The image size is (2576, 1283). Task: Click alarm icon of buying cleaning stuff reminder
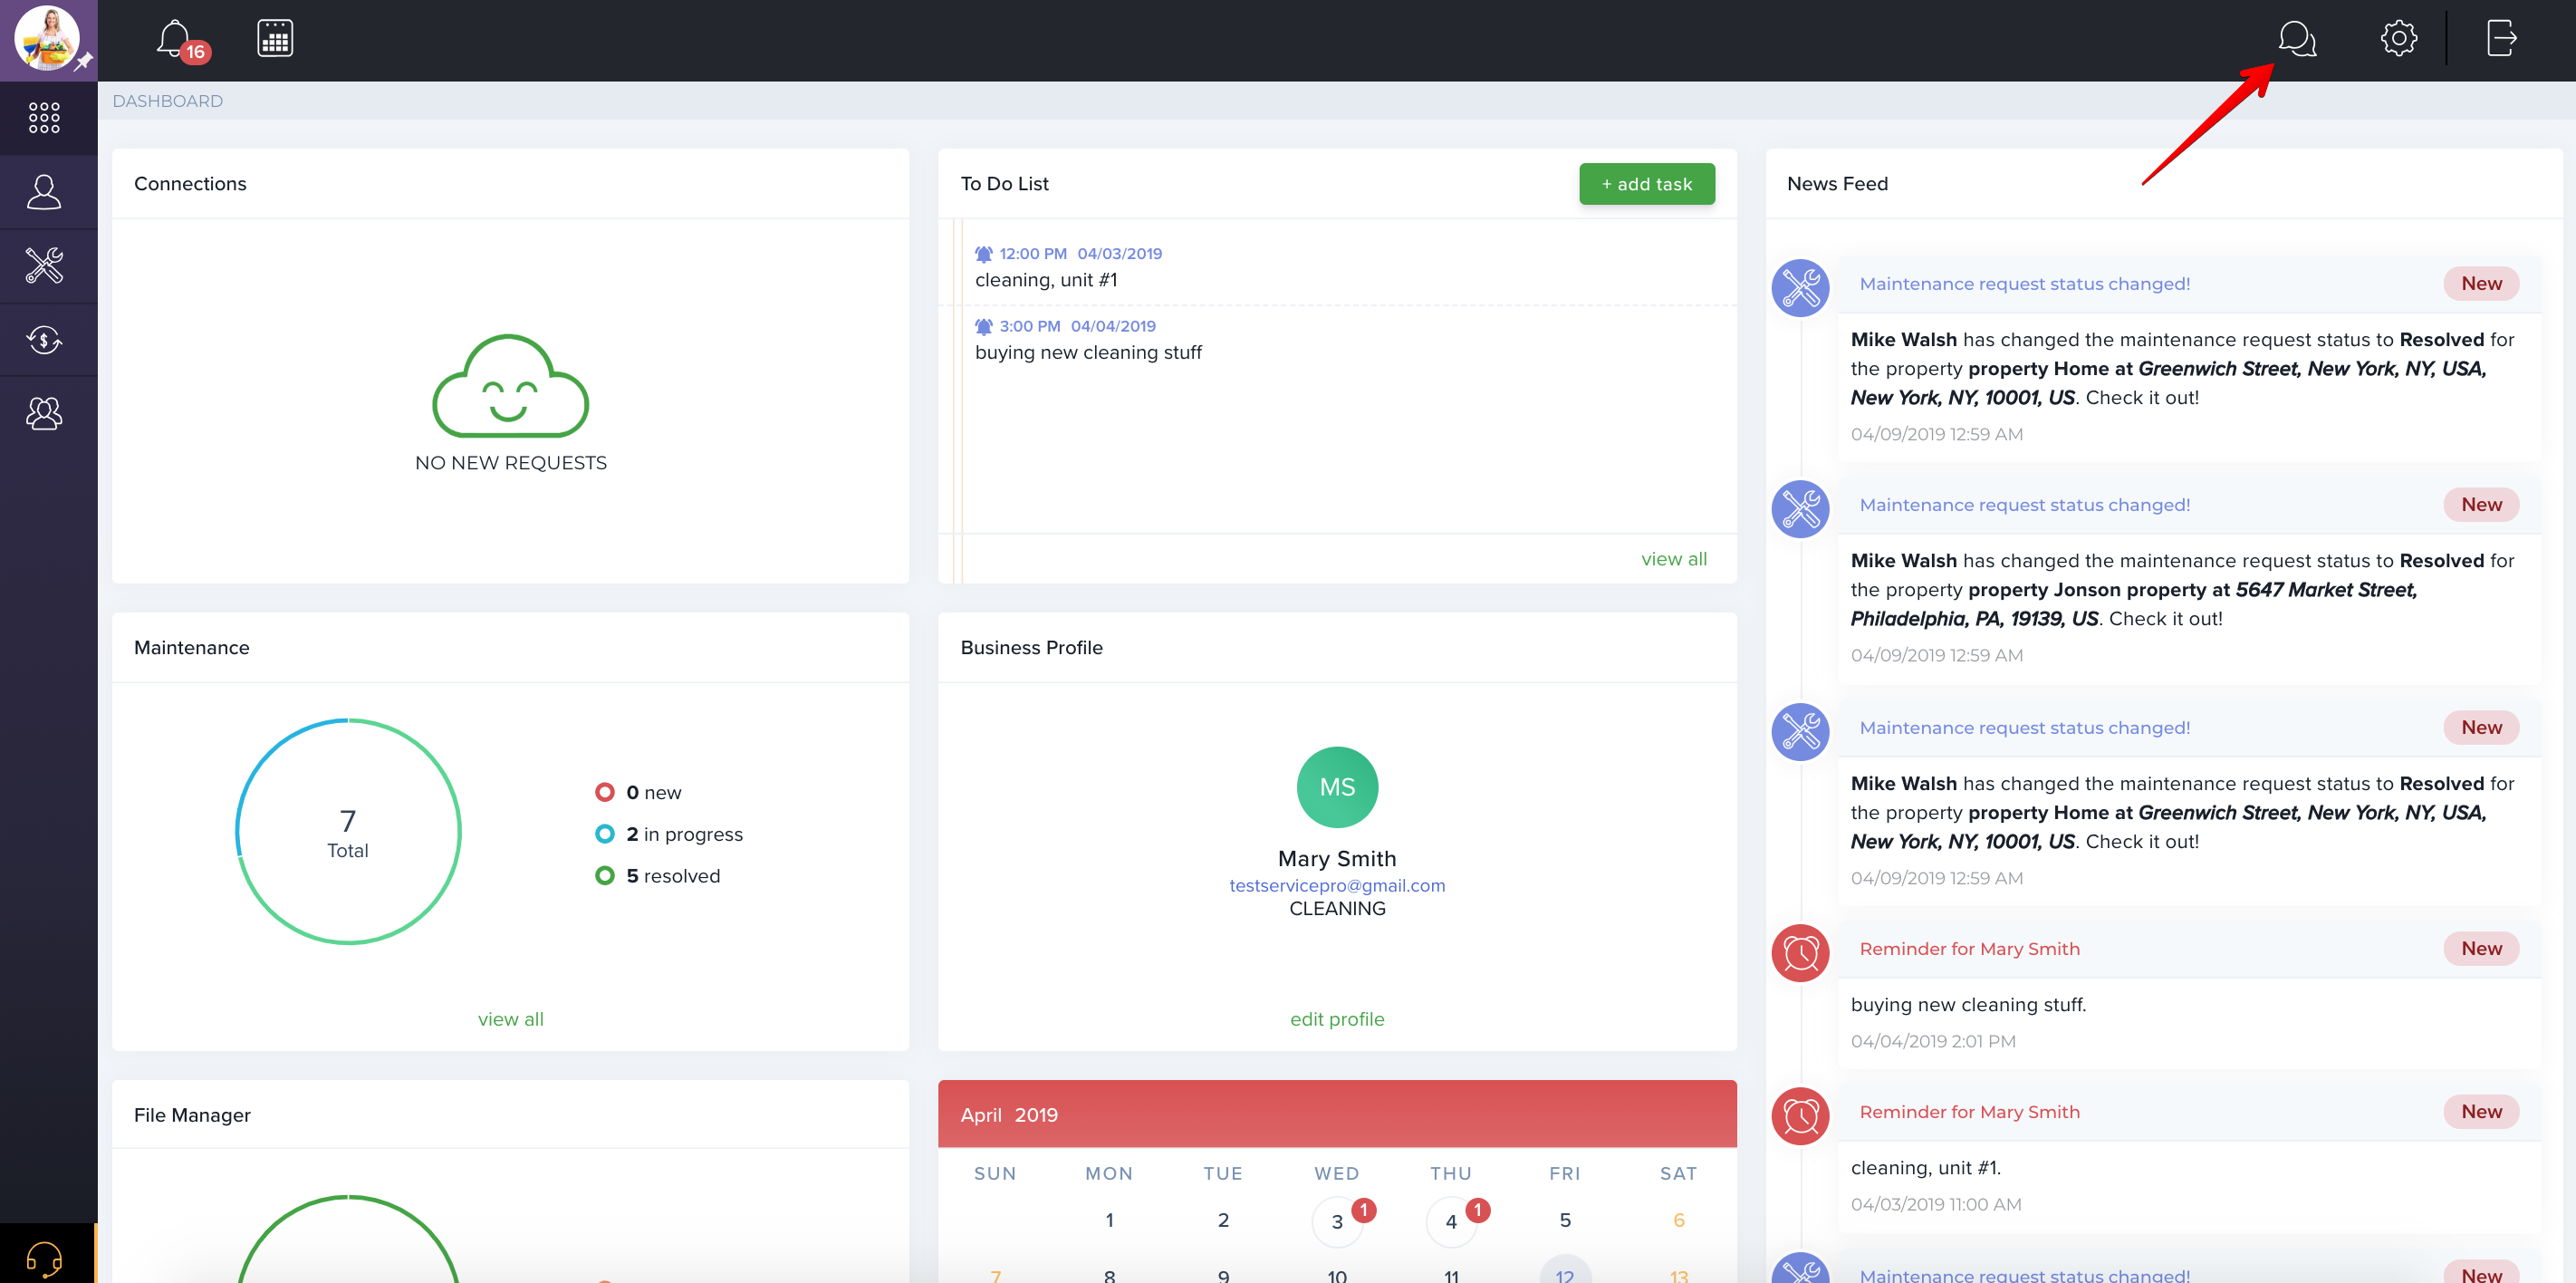[x=1800, y=953]
